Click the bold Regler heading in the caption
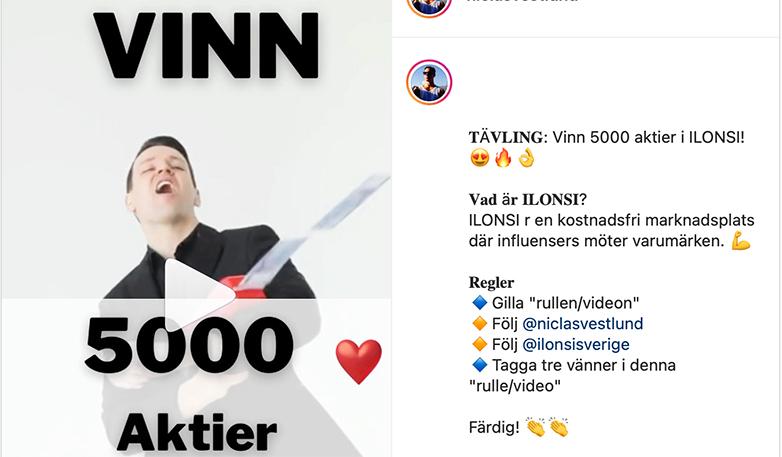Viewport: 782px width, 457px height. [x=491, y=282]
